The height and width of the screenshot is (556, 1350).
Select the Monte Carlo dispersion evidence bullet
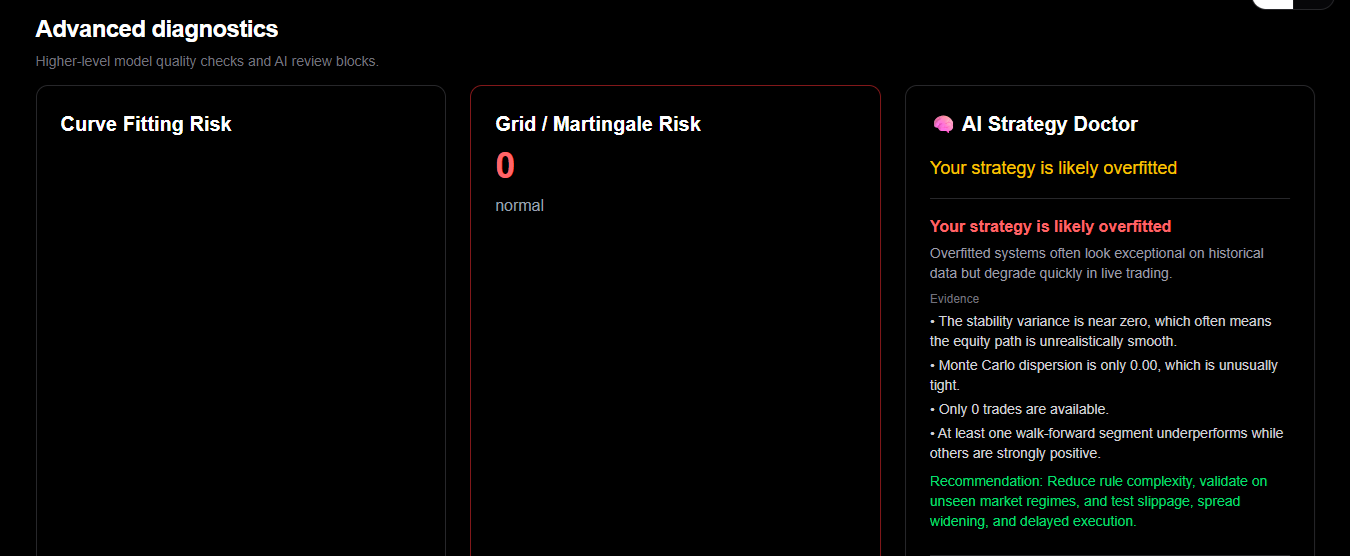pyautogui.click(x=1104, y=375)
